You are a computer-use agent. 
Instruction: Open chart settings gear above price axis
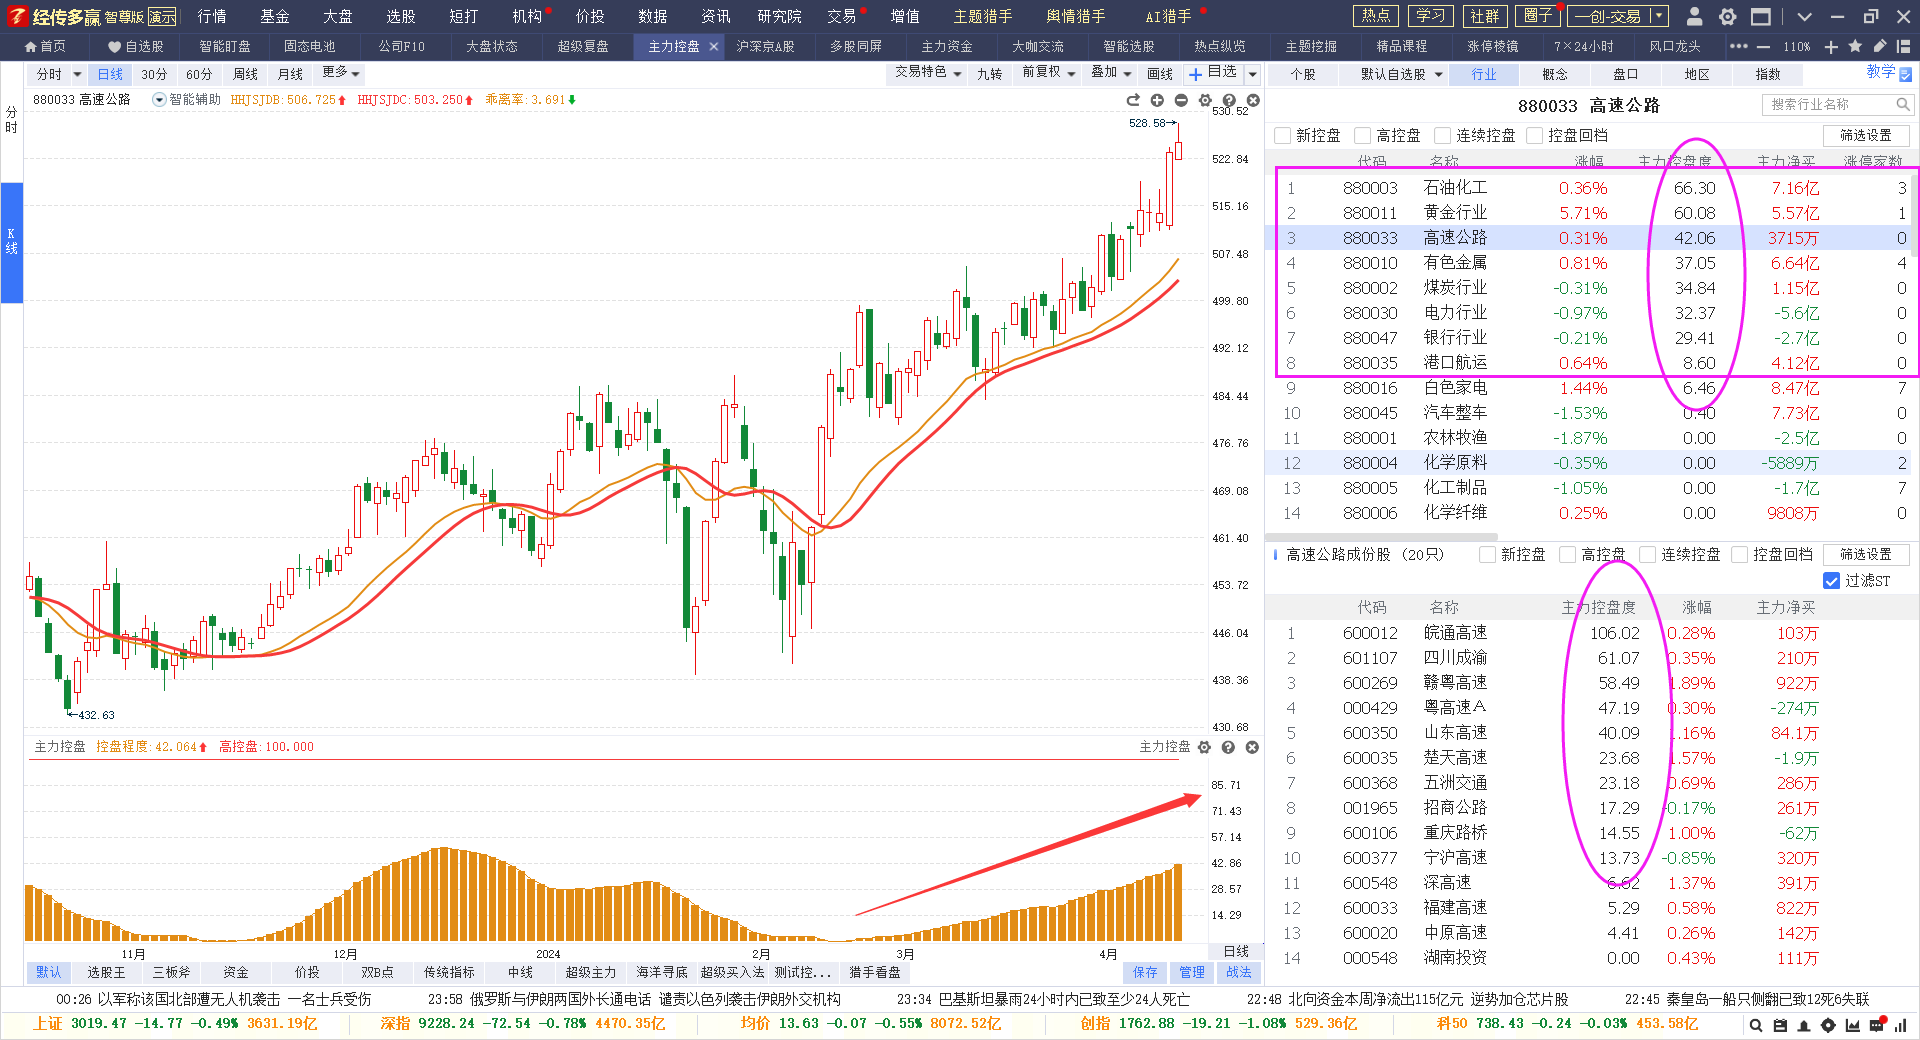tap(1205, 100)
